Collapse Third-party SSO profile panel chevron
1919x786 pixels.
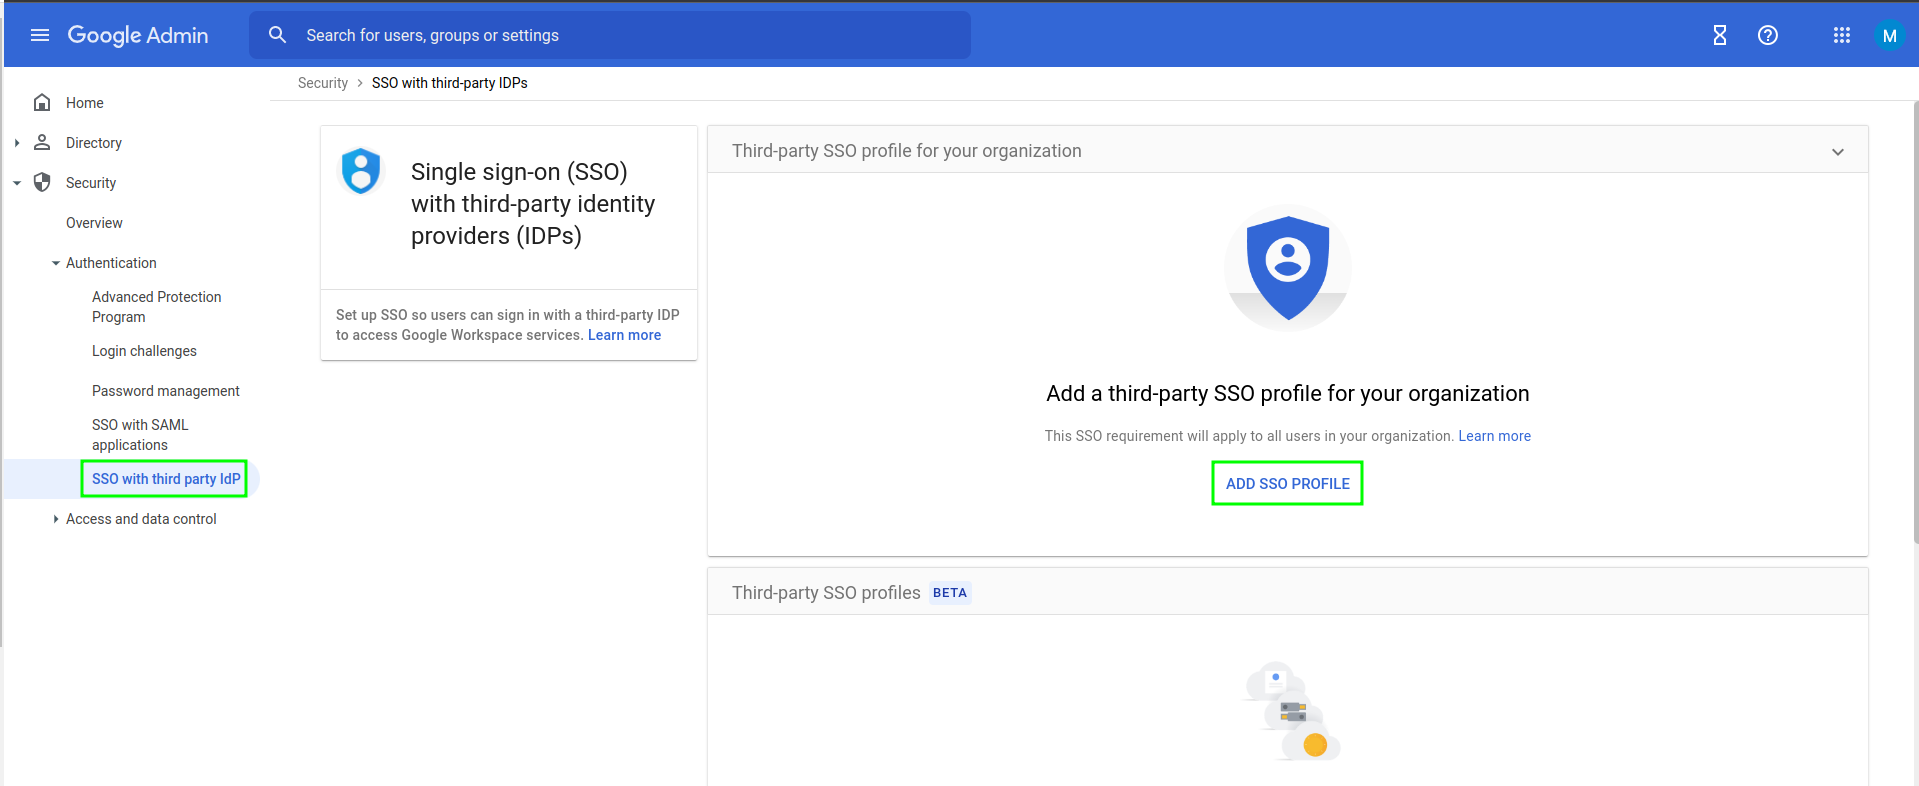(x=1837, y=152)
